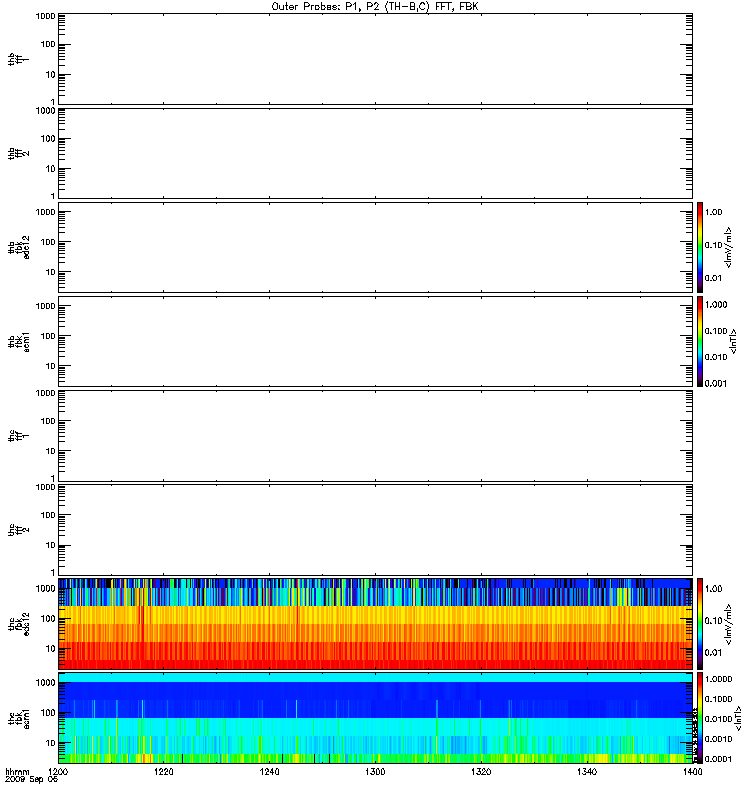The image size is (750, 800).
Task: Click the 0.0010 value on thc scm1 color bar
Action: point(718,739)
